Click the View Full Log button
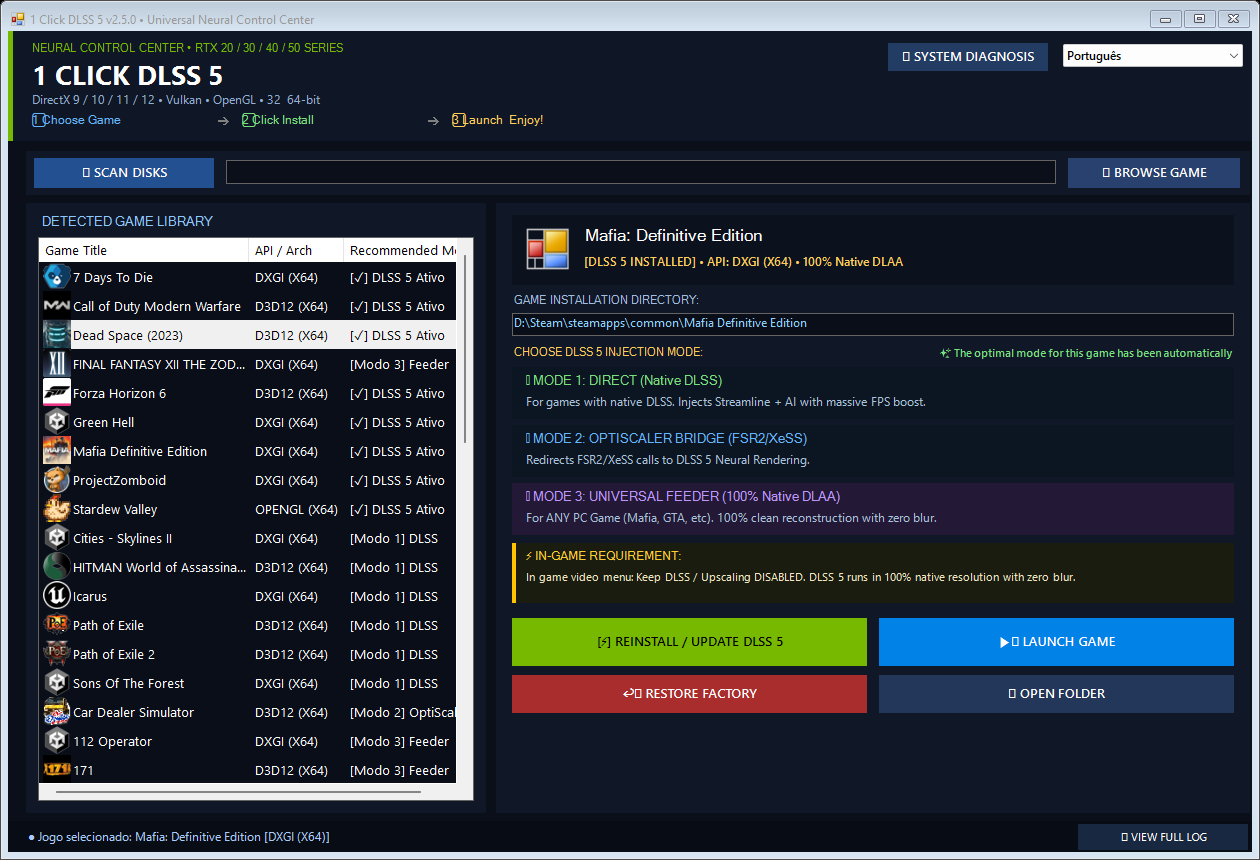1260x860 pixels. (x=1163, y=837)
